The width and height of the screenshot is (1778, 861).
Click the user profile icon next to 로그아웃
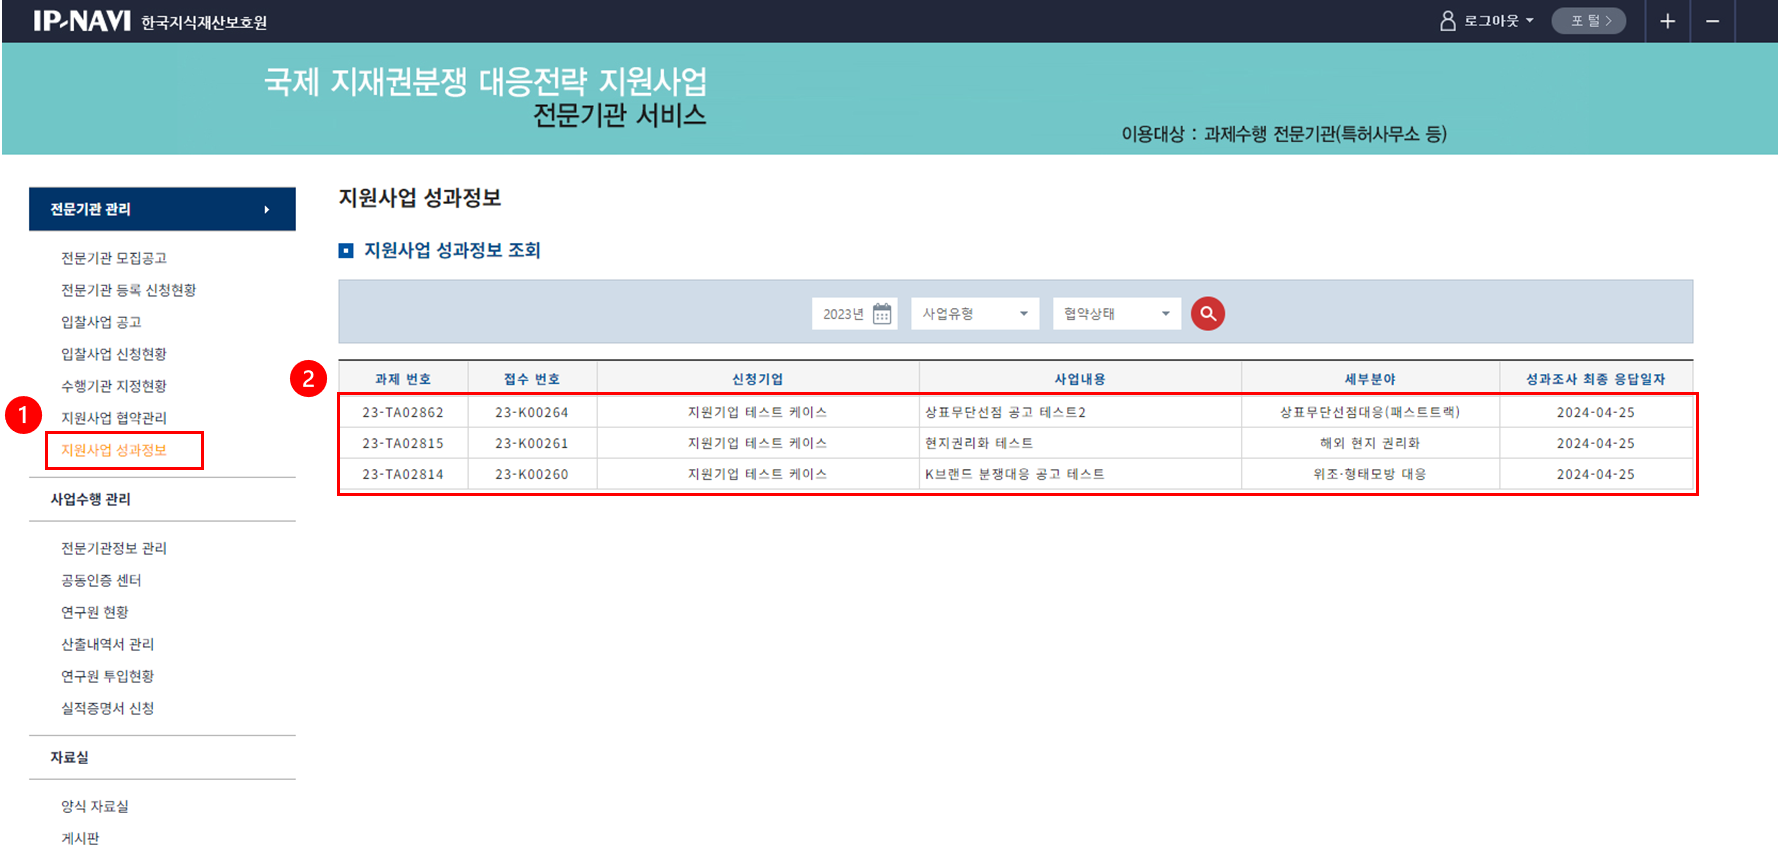click(1447, 21)
